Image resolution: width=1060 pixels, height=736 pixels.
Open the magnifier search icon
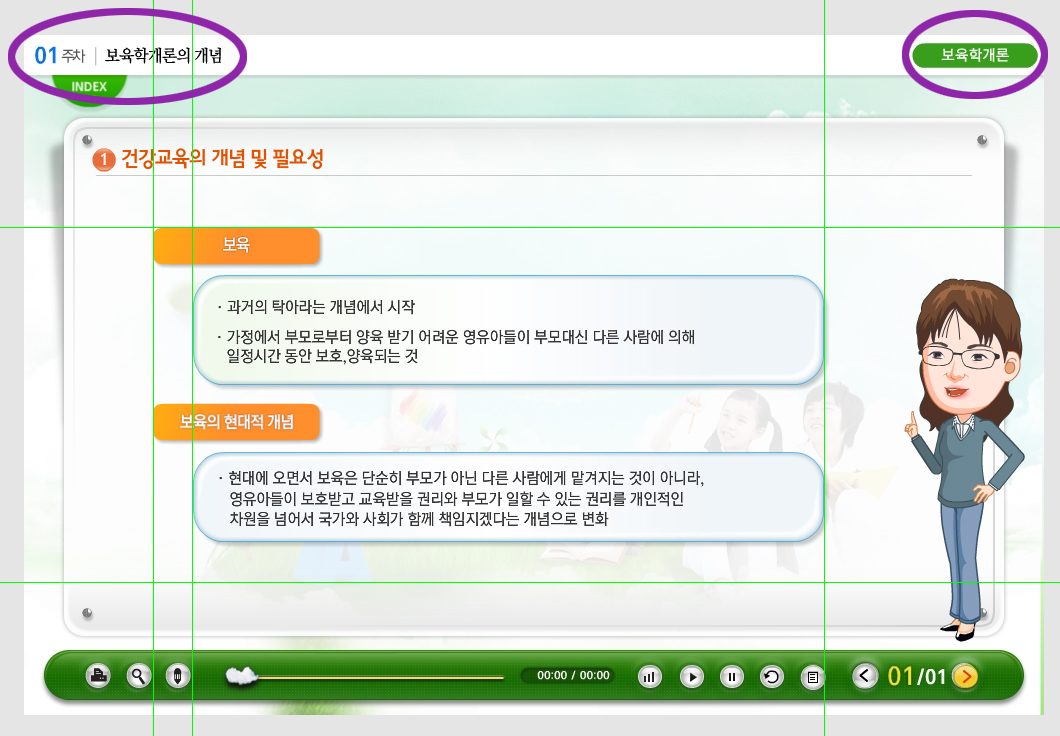pyautogui.click(x=138, y=675)
